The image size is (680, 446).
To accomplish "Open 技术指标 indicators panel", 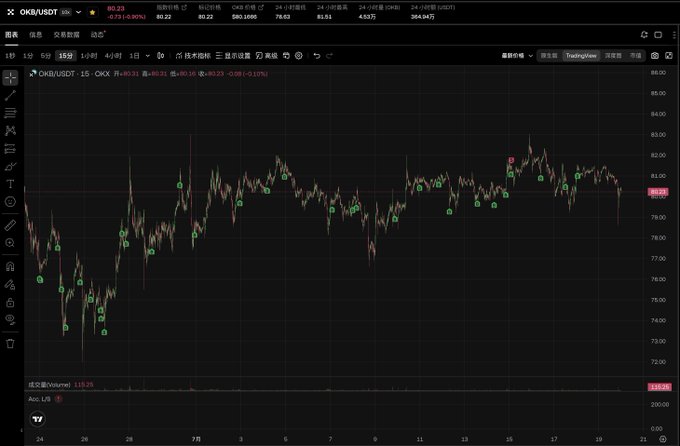I will pos(193,56).
